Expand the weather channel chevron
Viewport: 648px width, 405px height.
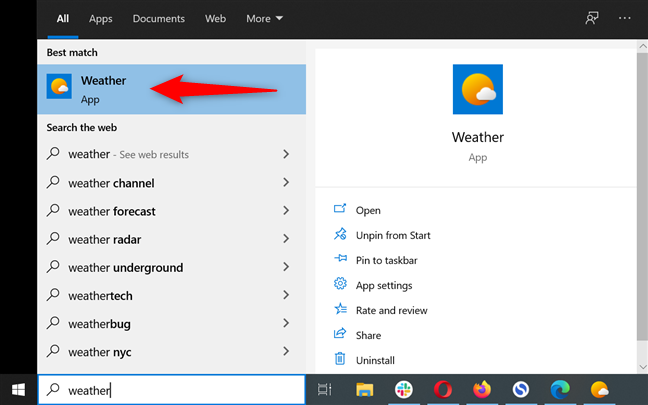(x=286, y=182)
